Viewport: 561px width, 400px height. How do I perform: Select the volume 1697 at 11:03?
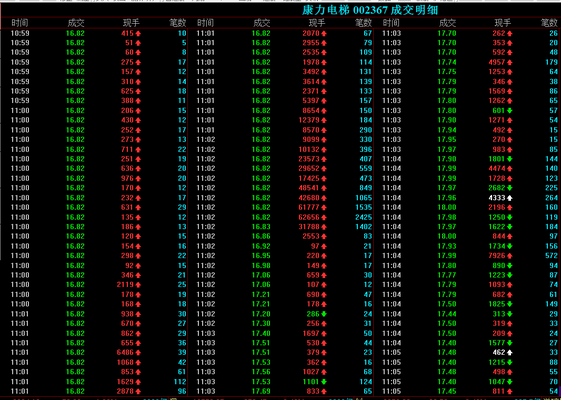click(311, 333)
